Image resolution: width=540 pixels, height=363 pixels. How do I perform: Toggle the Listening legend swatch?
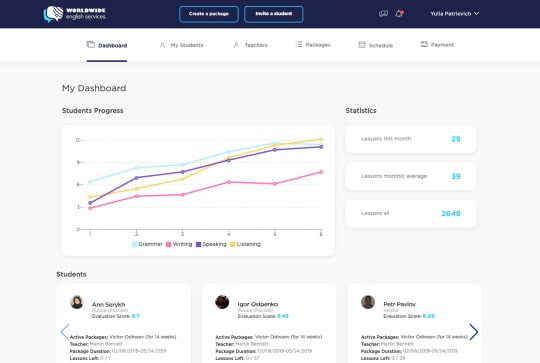pos(233,245)
